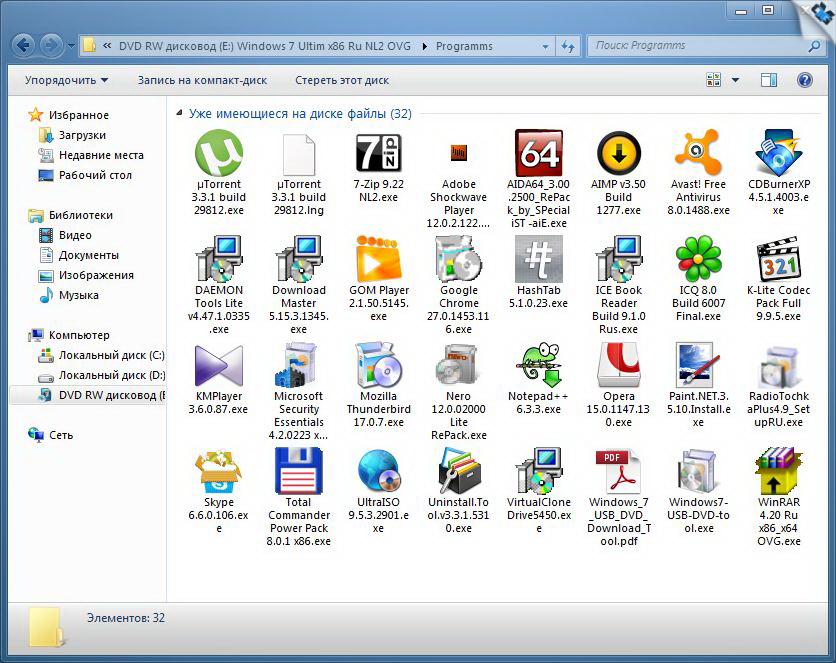This screenshot has height=663, width=836.
Task: Collapse the 'Уже имеющиеся на диске файлы' group
Action: pos(180,113)
